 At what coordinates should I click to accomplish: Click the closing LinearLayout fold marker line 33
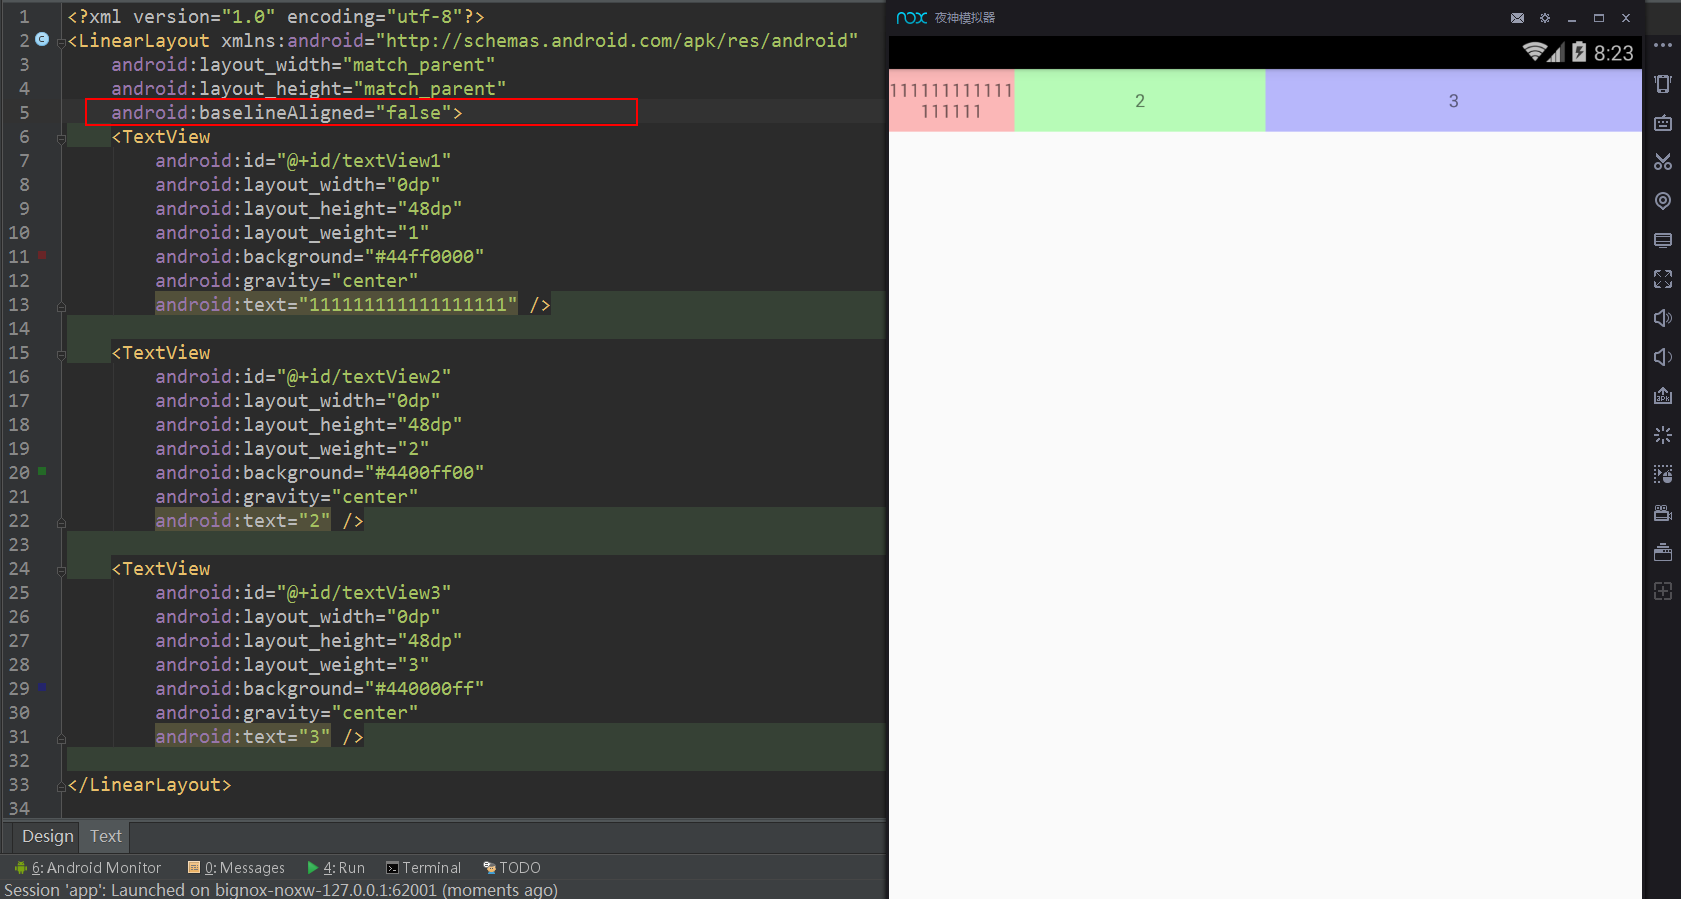pyautogui.click(x=61, y=787)
